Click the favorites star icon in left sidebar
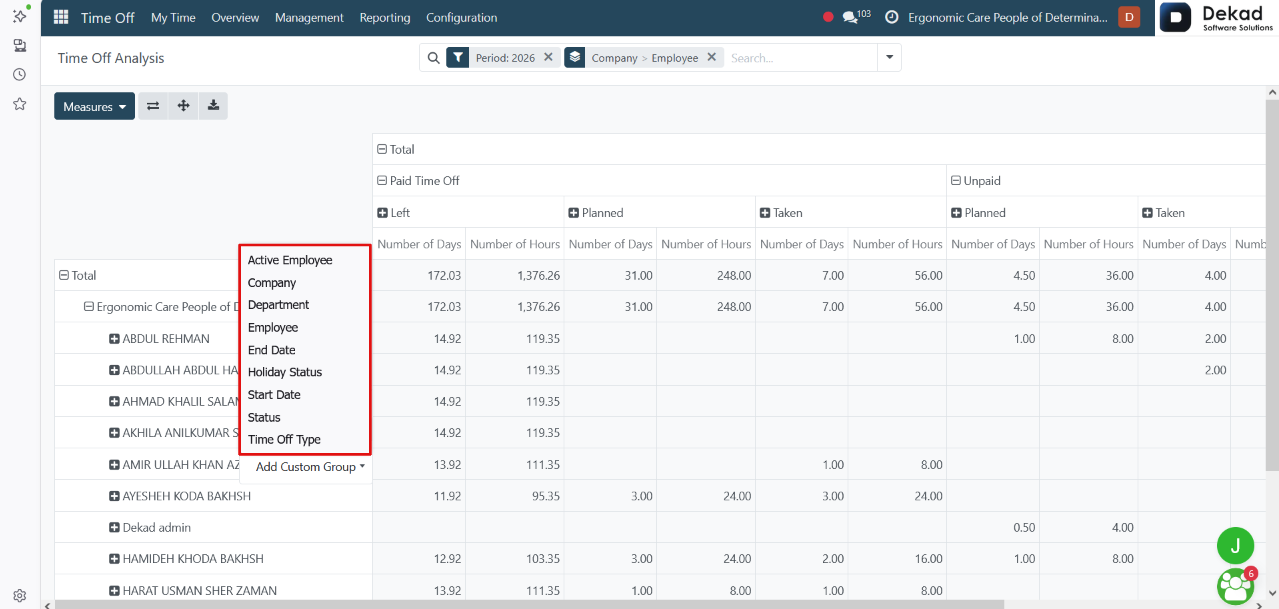1279x609 pixels. click(19, 104)
